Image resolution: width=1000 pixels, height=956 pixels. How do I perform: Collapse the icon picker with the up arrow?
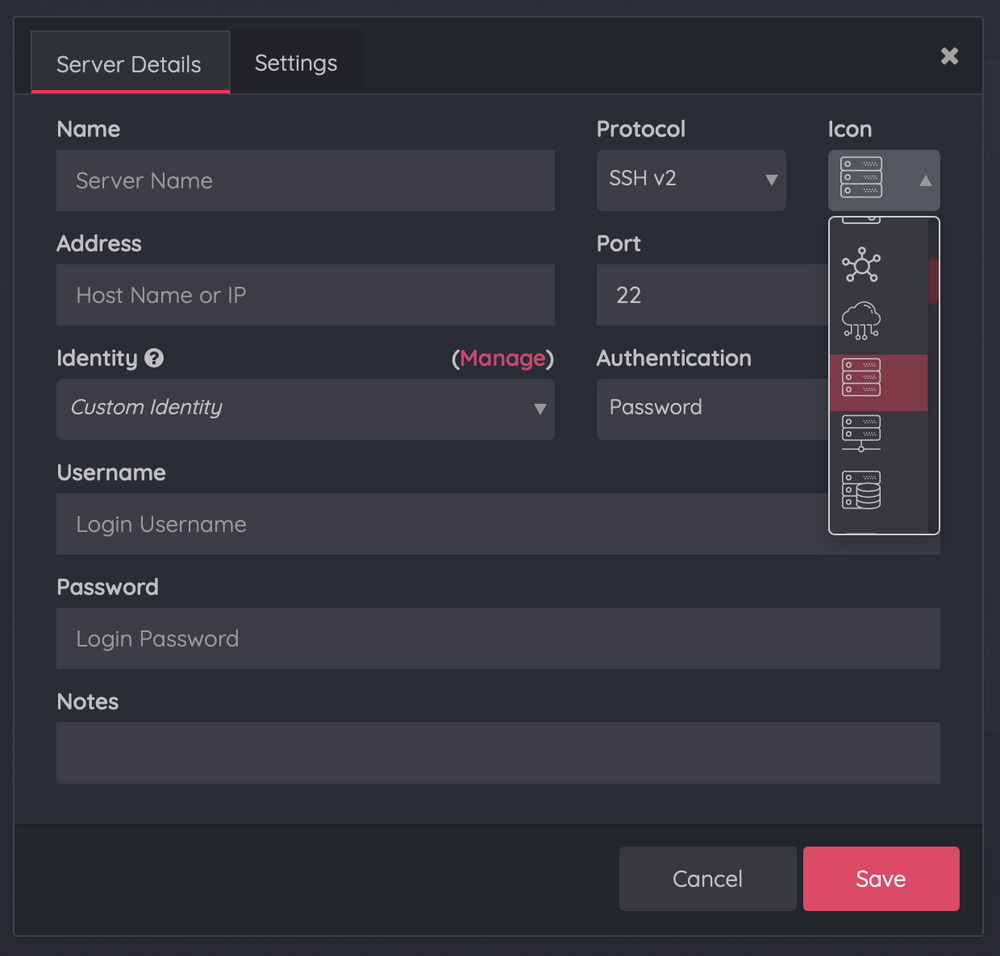tap(925, 181)
